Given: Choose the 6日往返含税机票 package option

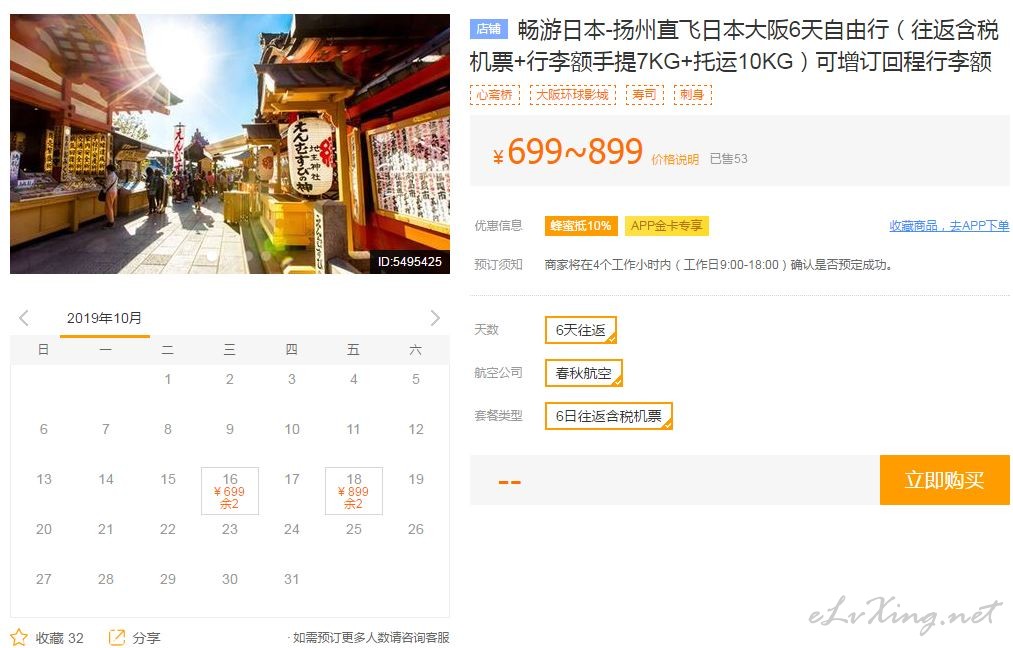Looking at the screenshot, I should [x=609, y=416].
